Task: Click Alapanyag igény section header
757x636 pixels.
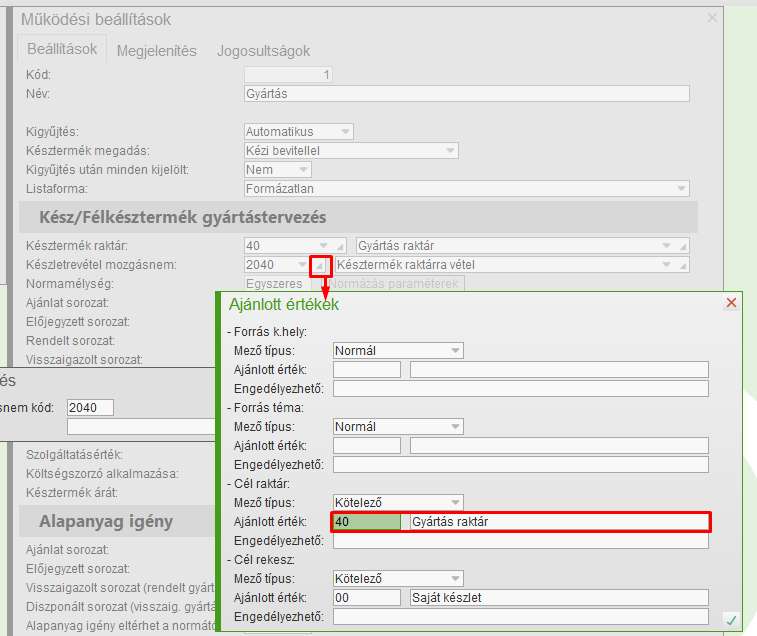Action: [117, 522]
